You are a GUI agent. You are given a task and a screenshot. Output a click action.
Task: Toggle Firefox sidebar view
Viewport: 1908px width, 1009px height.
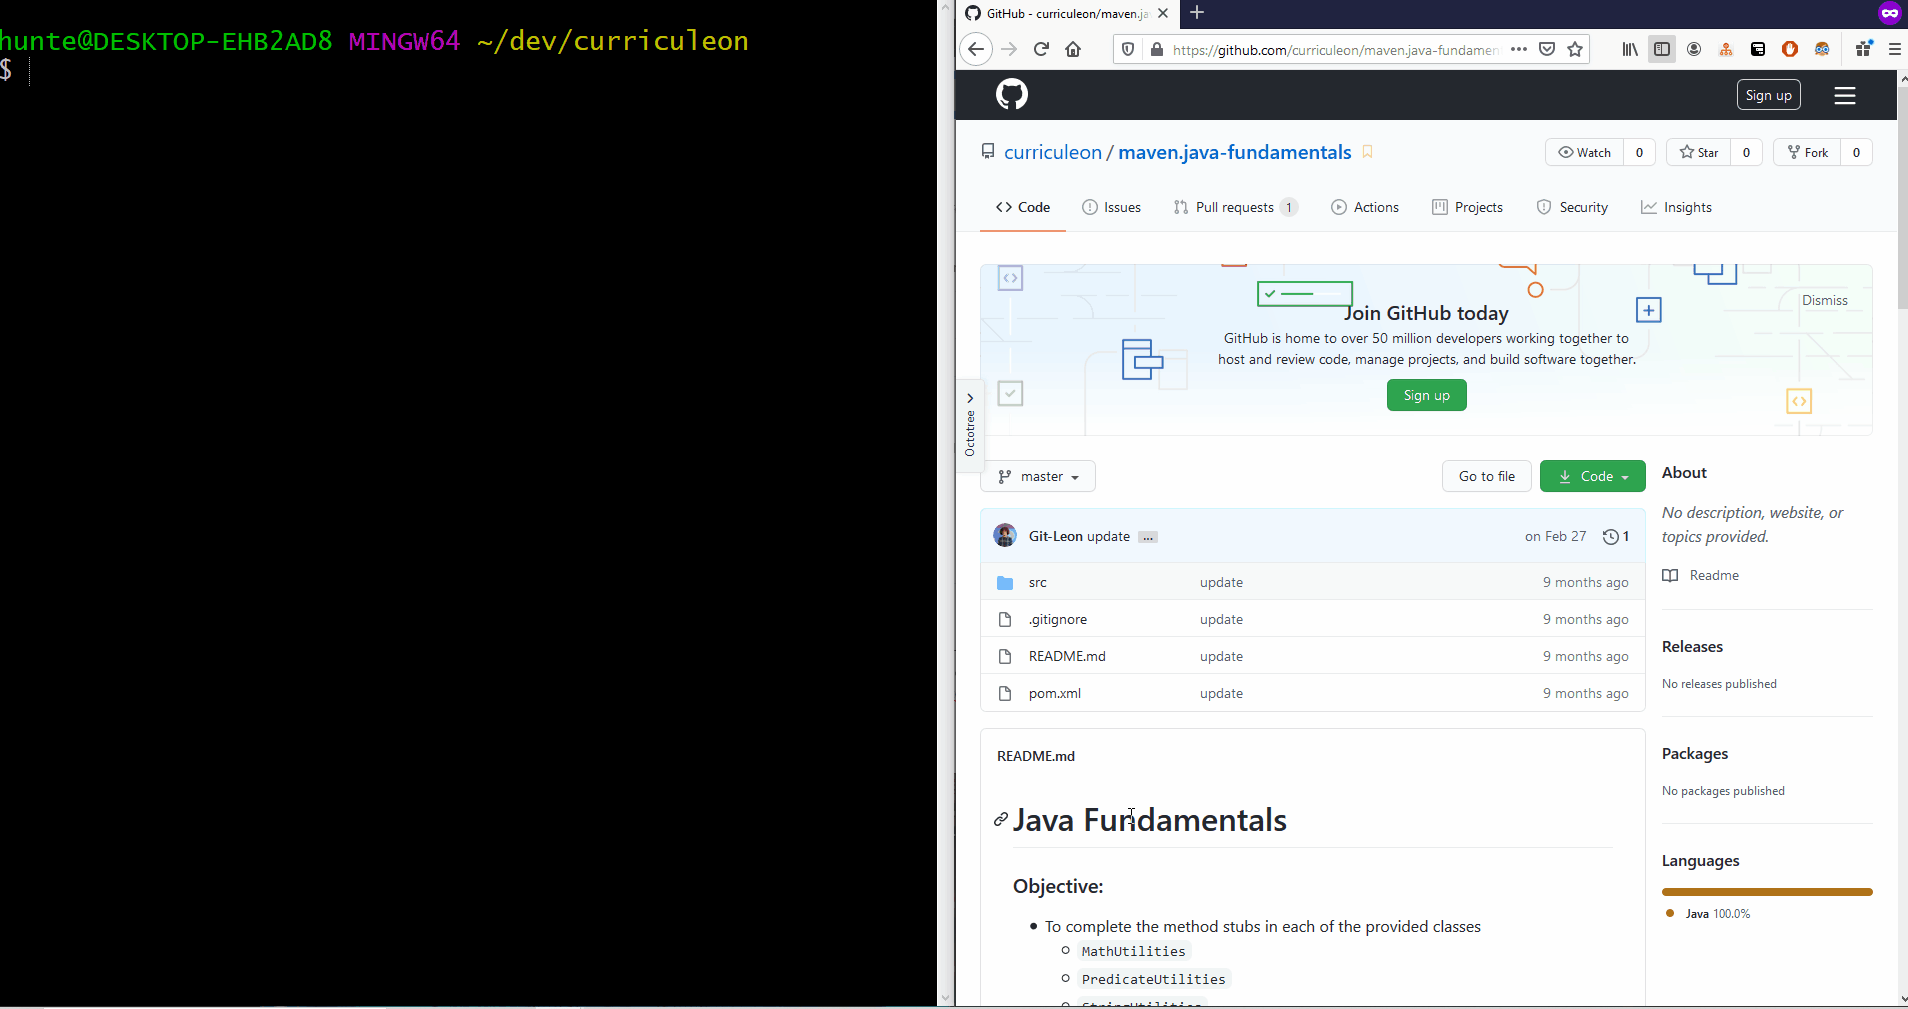point(1662,49)
